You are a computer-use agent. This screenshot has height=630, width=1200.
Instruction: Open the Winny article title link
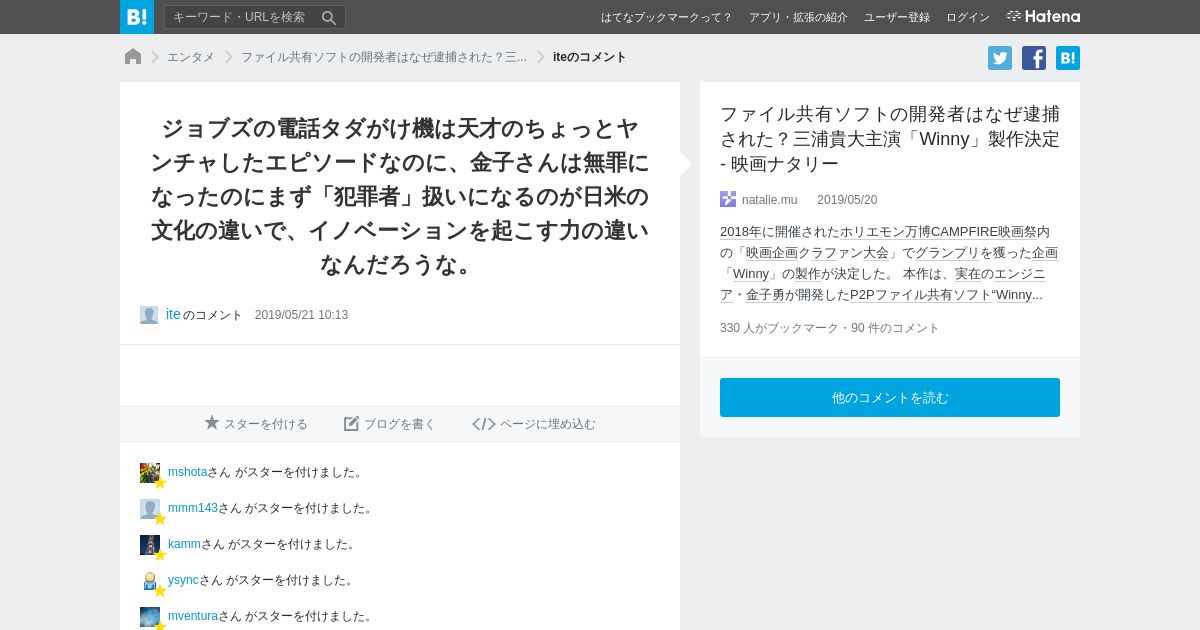tap(889, 138)
